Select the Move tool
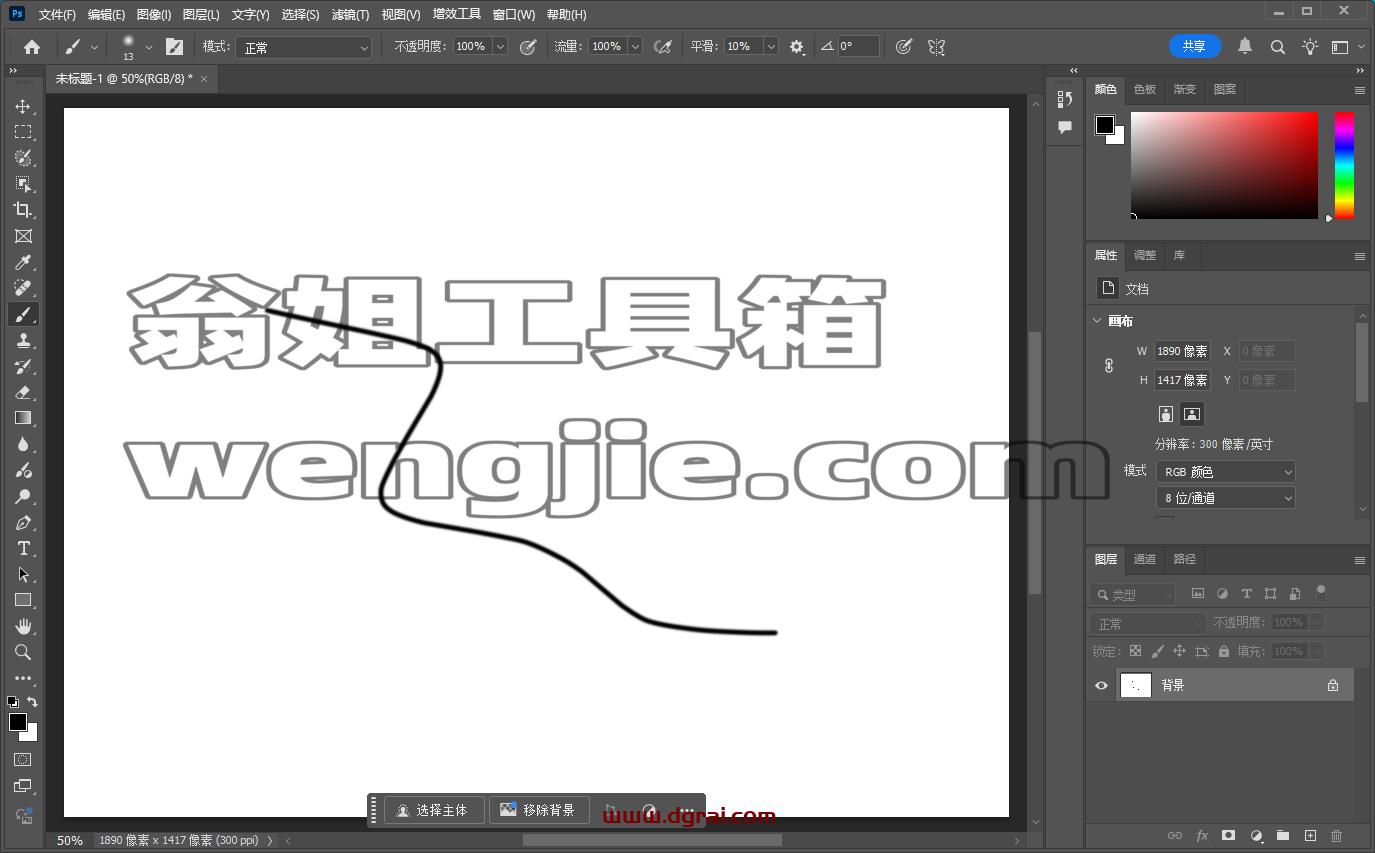The image size is (1375, 853). pyautogui.click(x=23, y=106)
